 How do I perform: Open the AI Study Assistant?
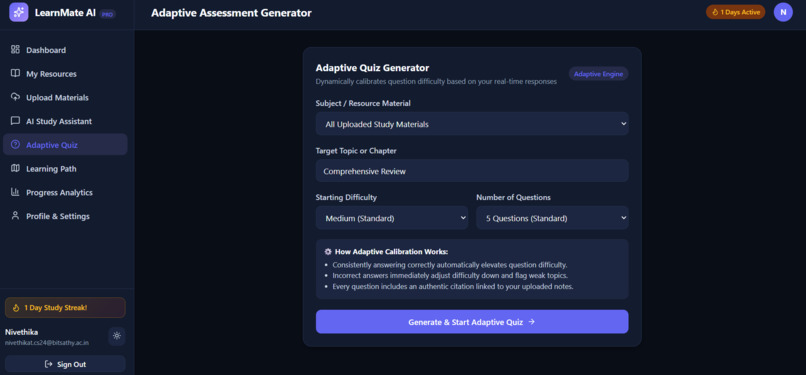65,121
